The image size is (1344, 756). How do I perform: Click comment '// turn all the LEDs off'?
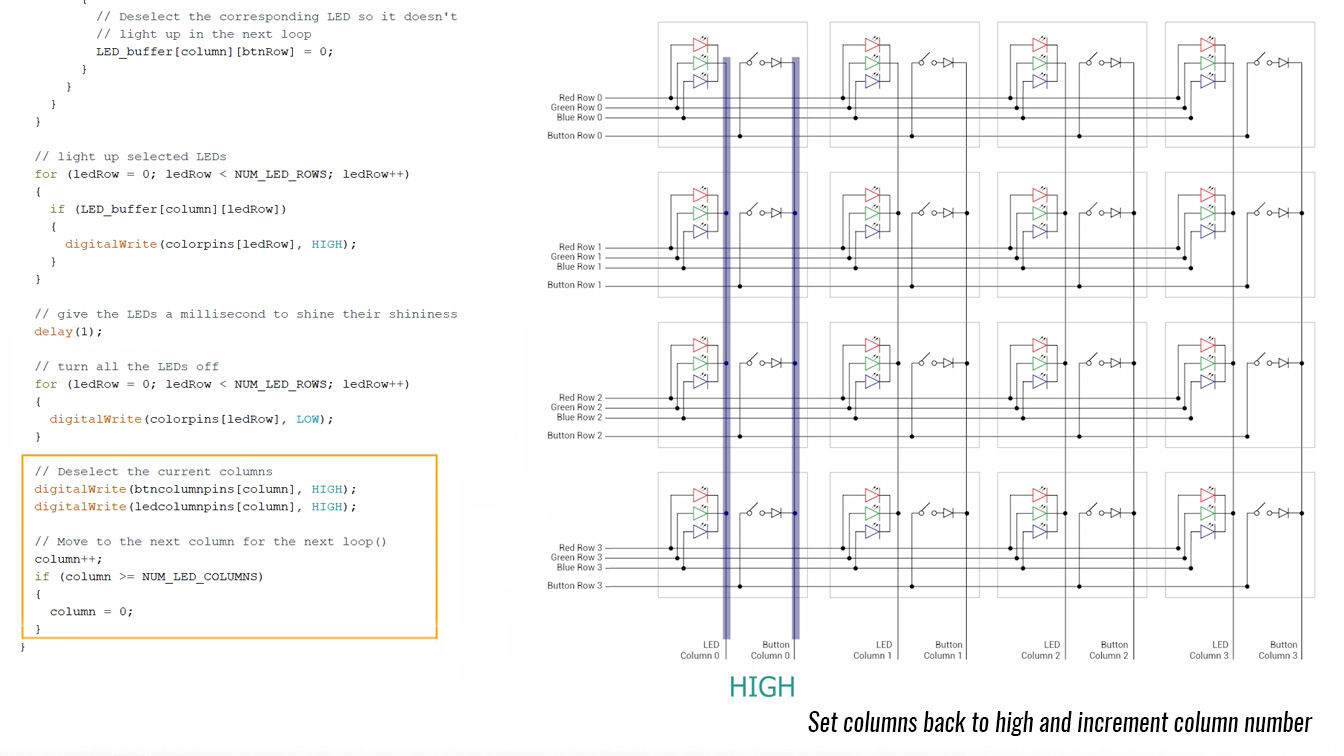(x=127, y=366)
